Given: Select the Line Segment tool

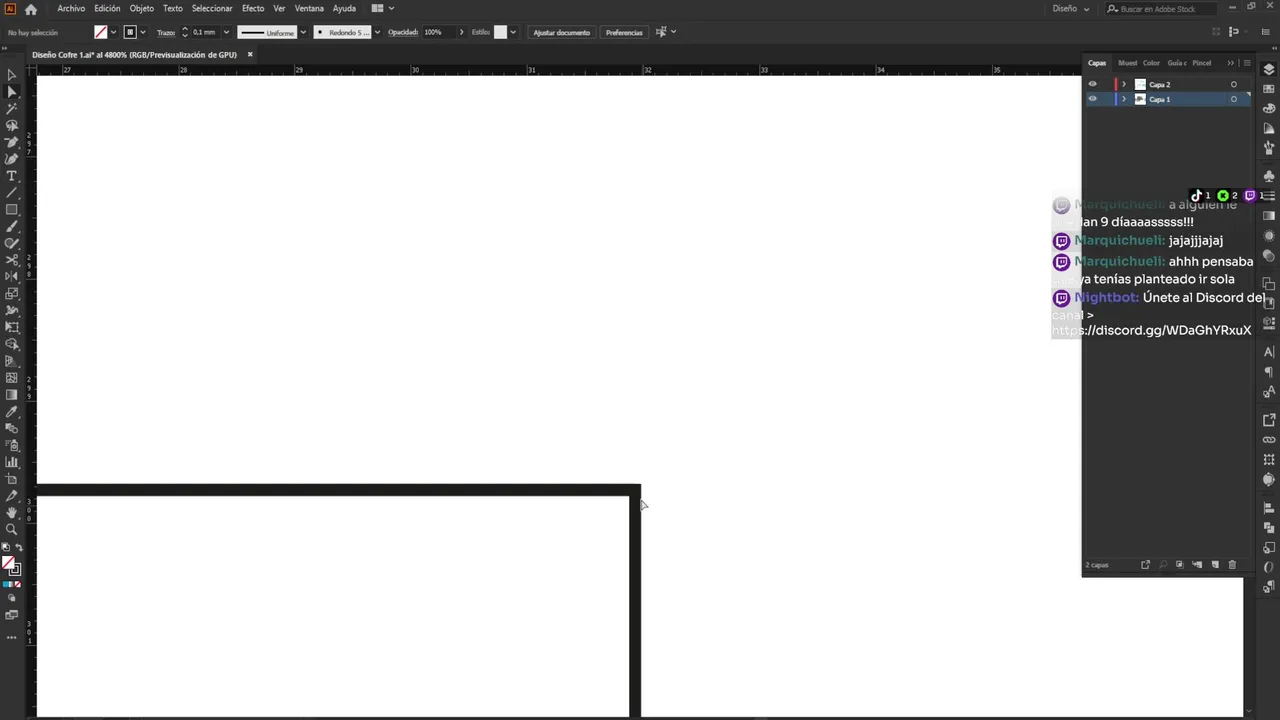Looking at the screenshot, I should 12,193.
